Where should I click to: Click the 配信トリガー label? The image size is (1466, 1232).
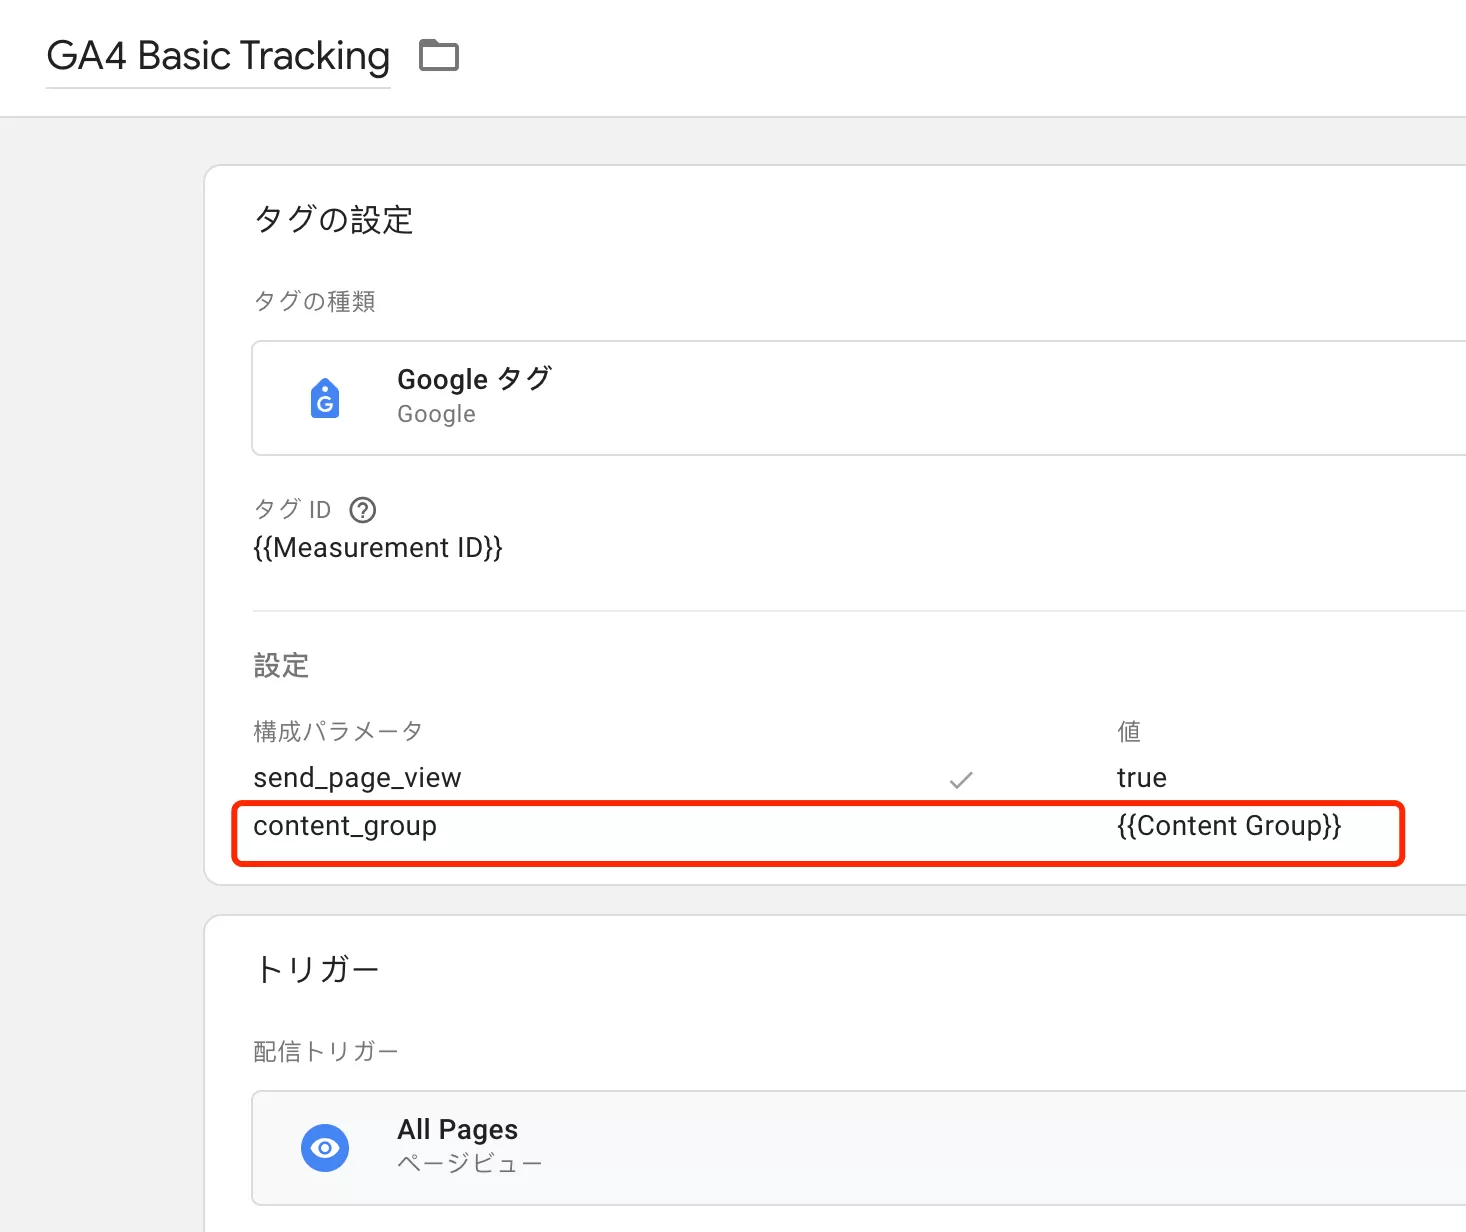(x=326, y=1051)
